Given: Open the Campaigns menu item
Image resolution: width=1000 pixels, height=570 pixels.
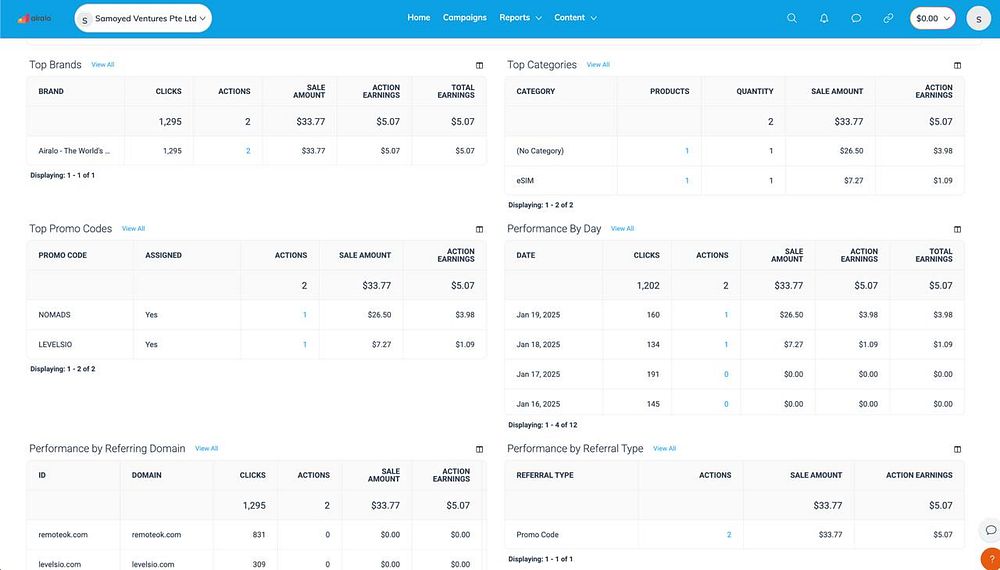Looking at the screenshot, I should 464,18.
